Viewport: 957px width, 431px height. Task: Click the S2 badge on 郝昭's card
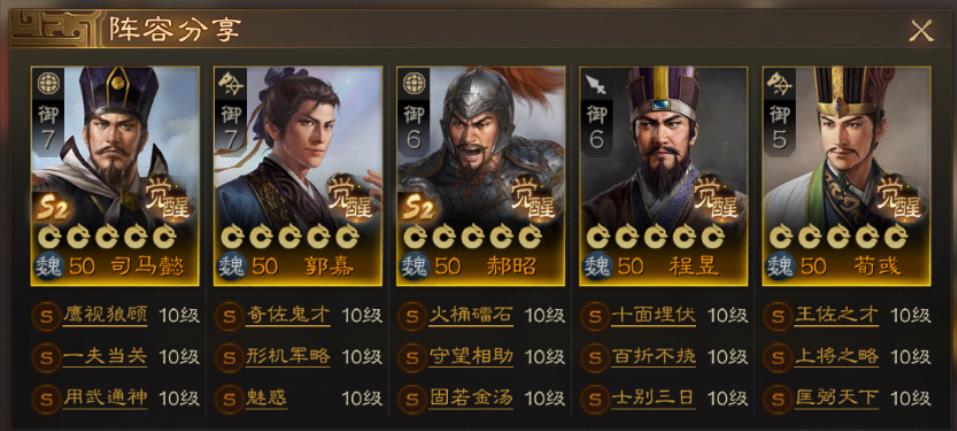click(x=417, y=208)
